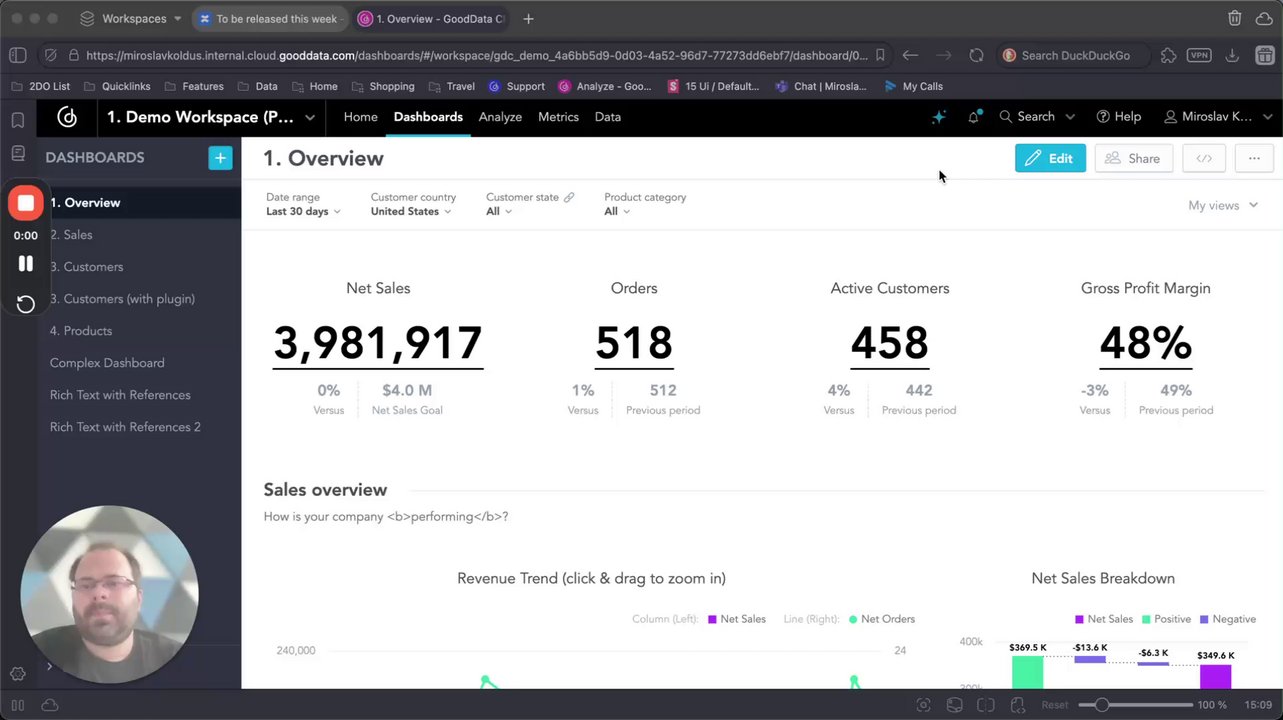Image resolution: width=1283 pixels, height=720 pixels.
Task: Open the Product category filter
Action: click(x=645, y=204)
